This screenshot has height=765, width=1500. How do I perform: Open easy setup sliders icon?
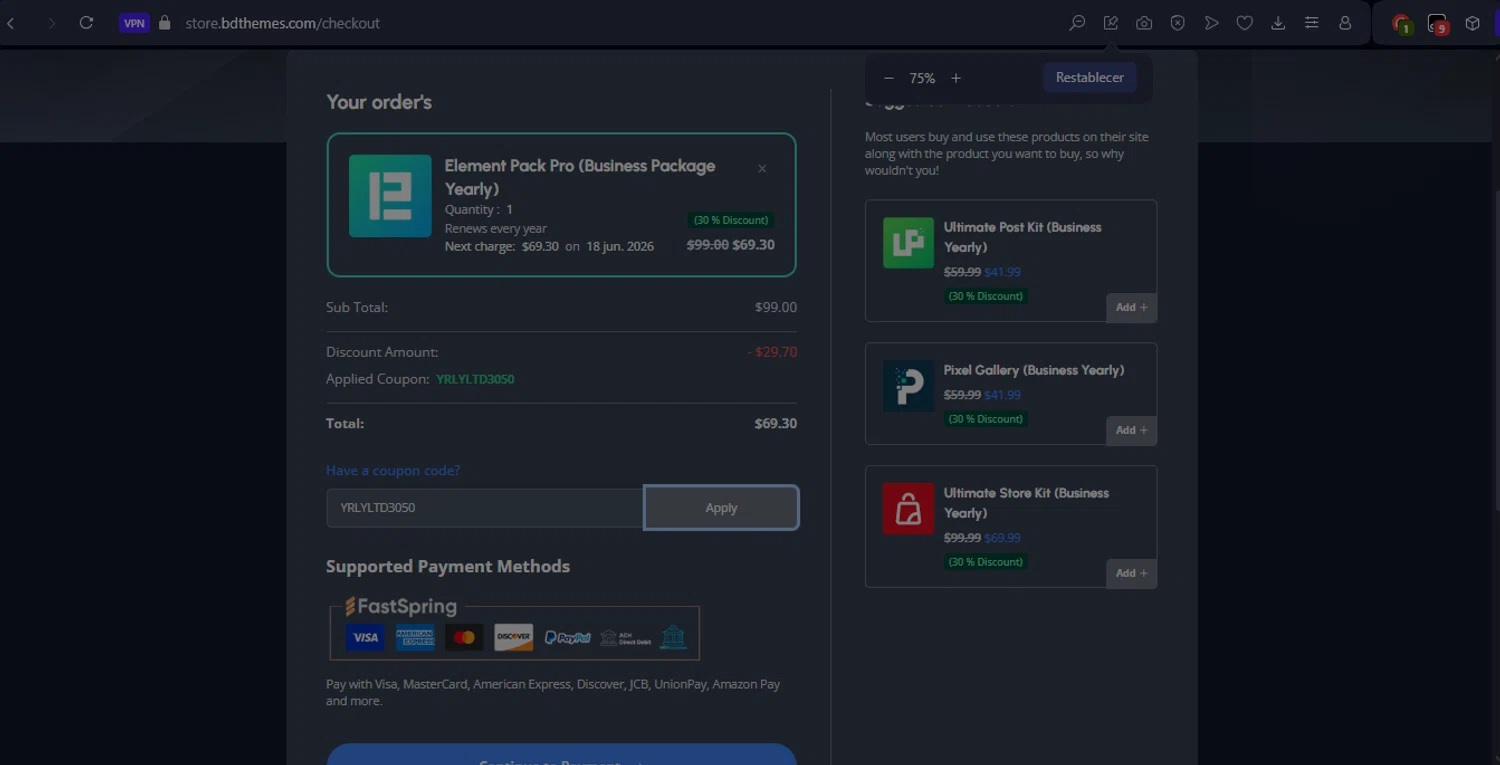[x=1312, y=23]
